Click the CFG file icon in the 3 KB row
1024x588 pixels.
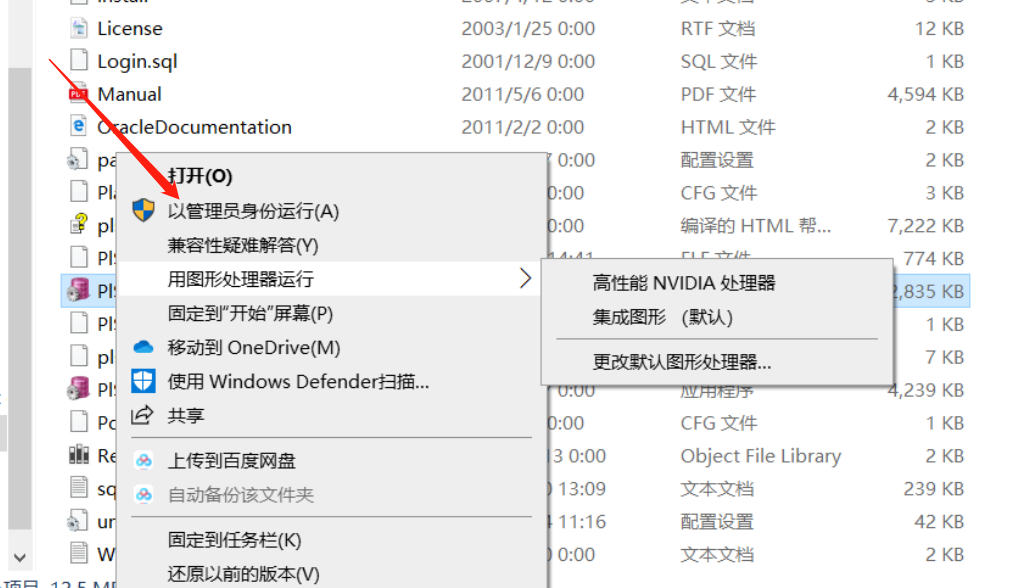(79, 191)
